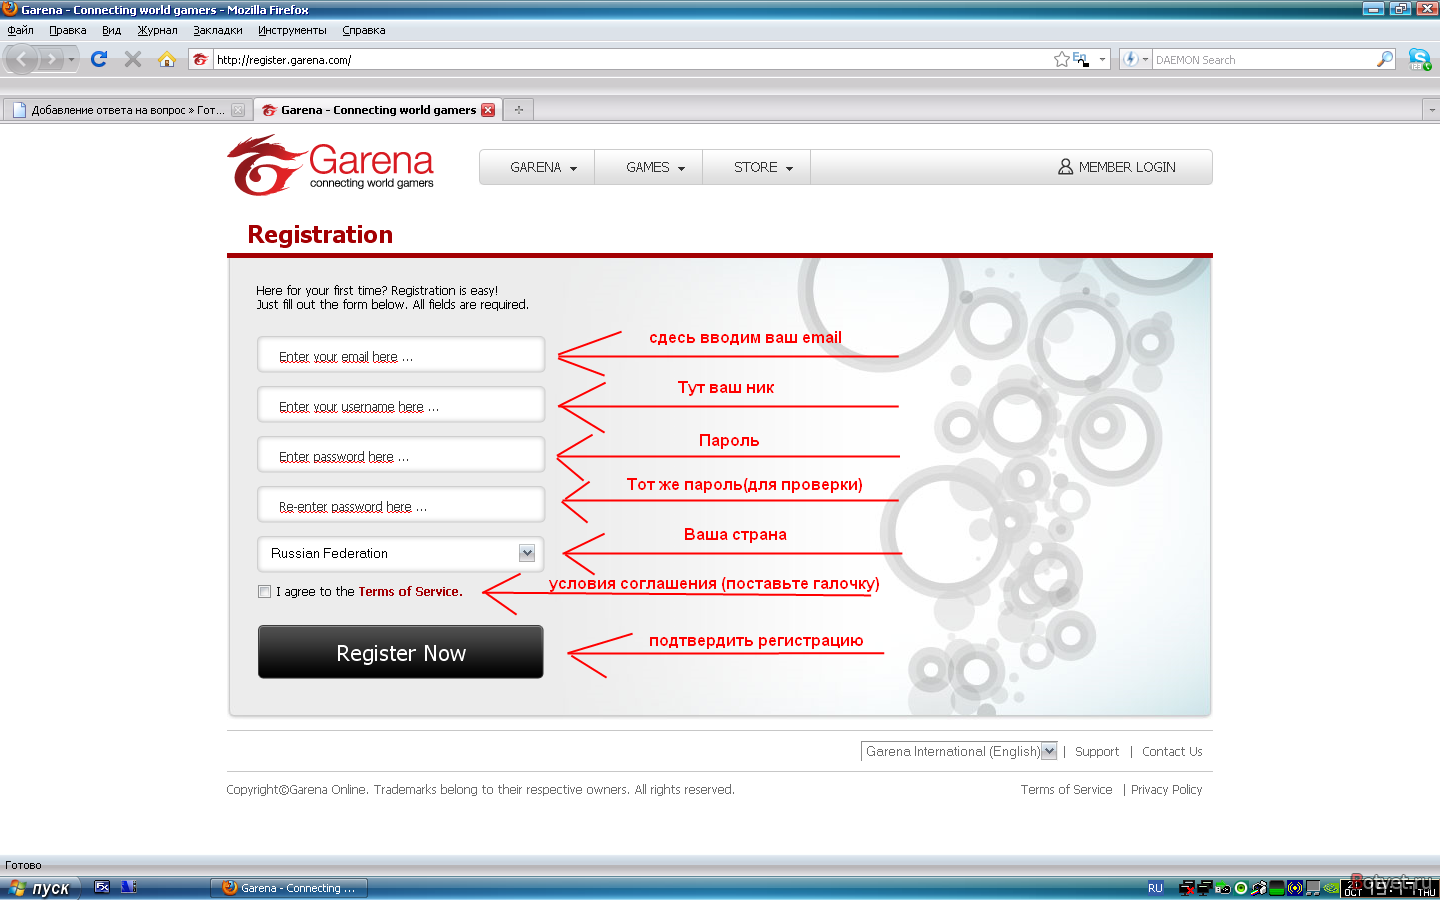Click inside the DAEMON Search box
This screenshot has width=1440, height=900.
pyautogui.click(x=1263, y=59)
